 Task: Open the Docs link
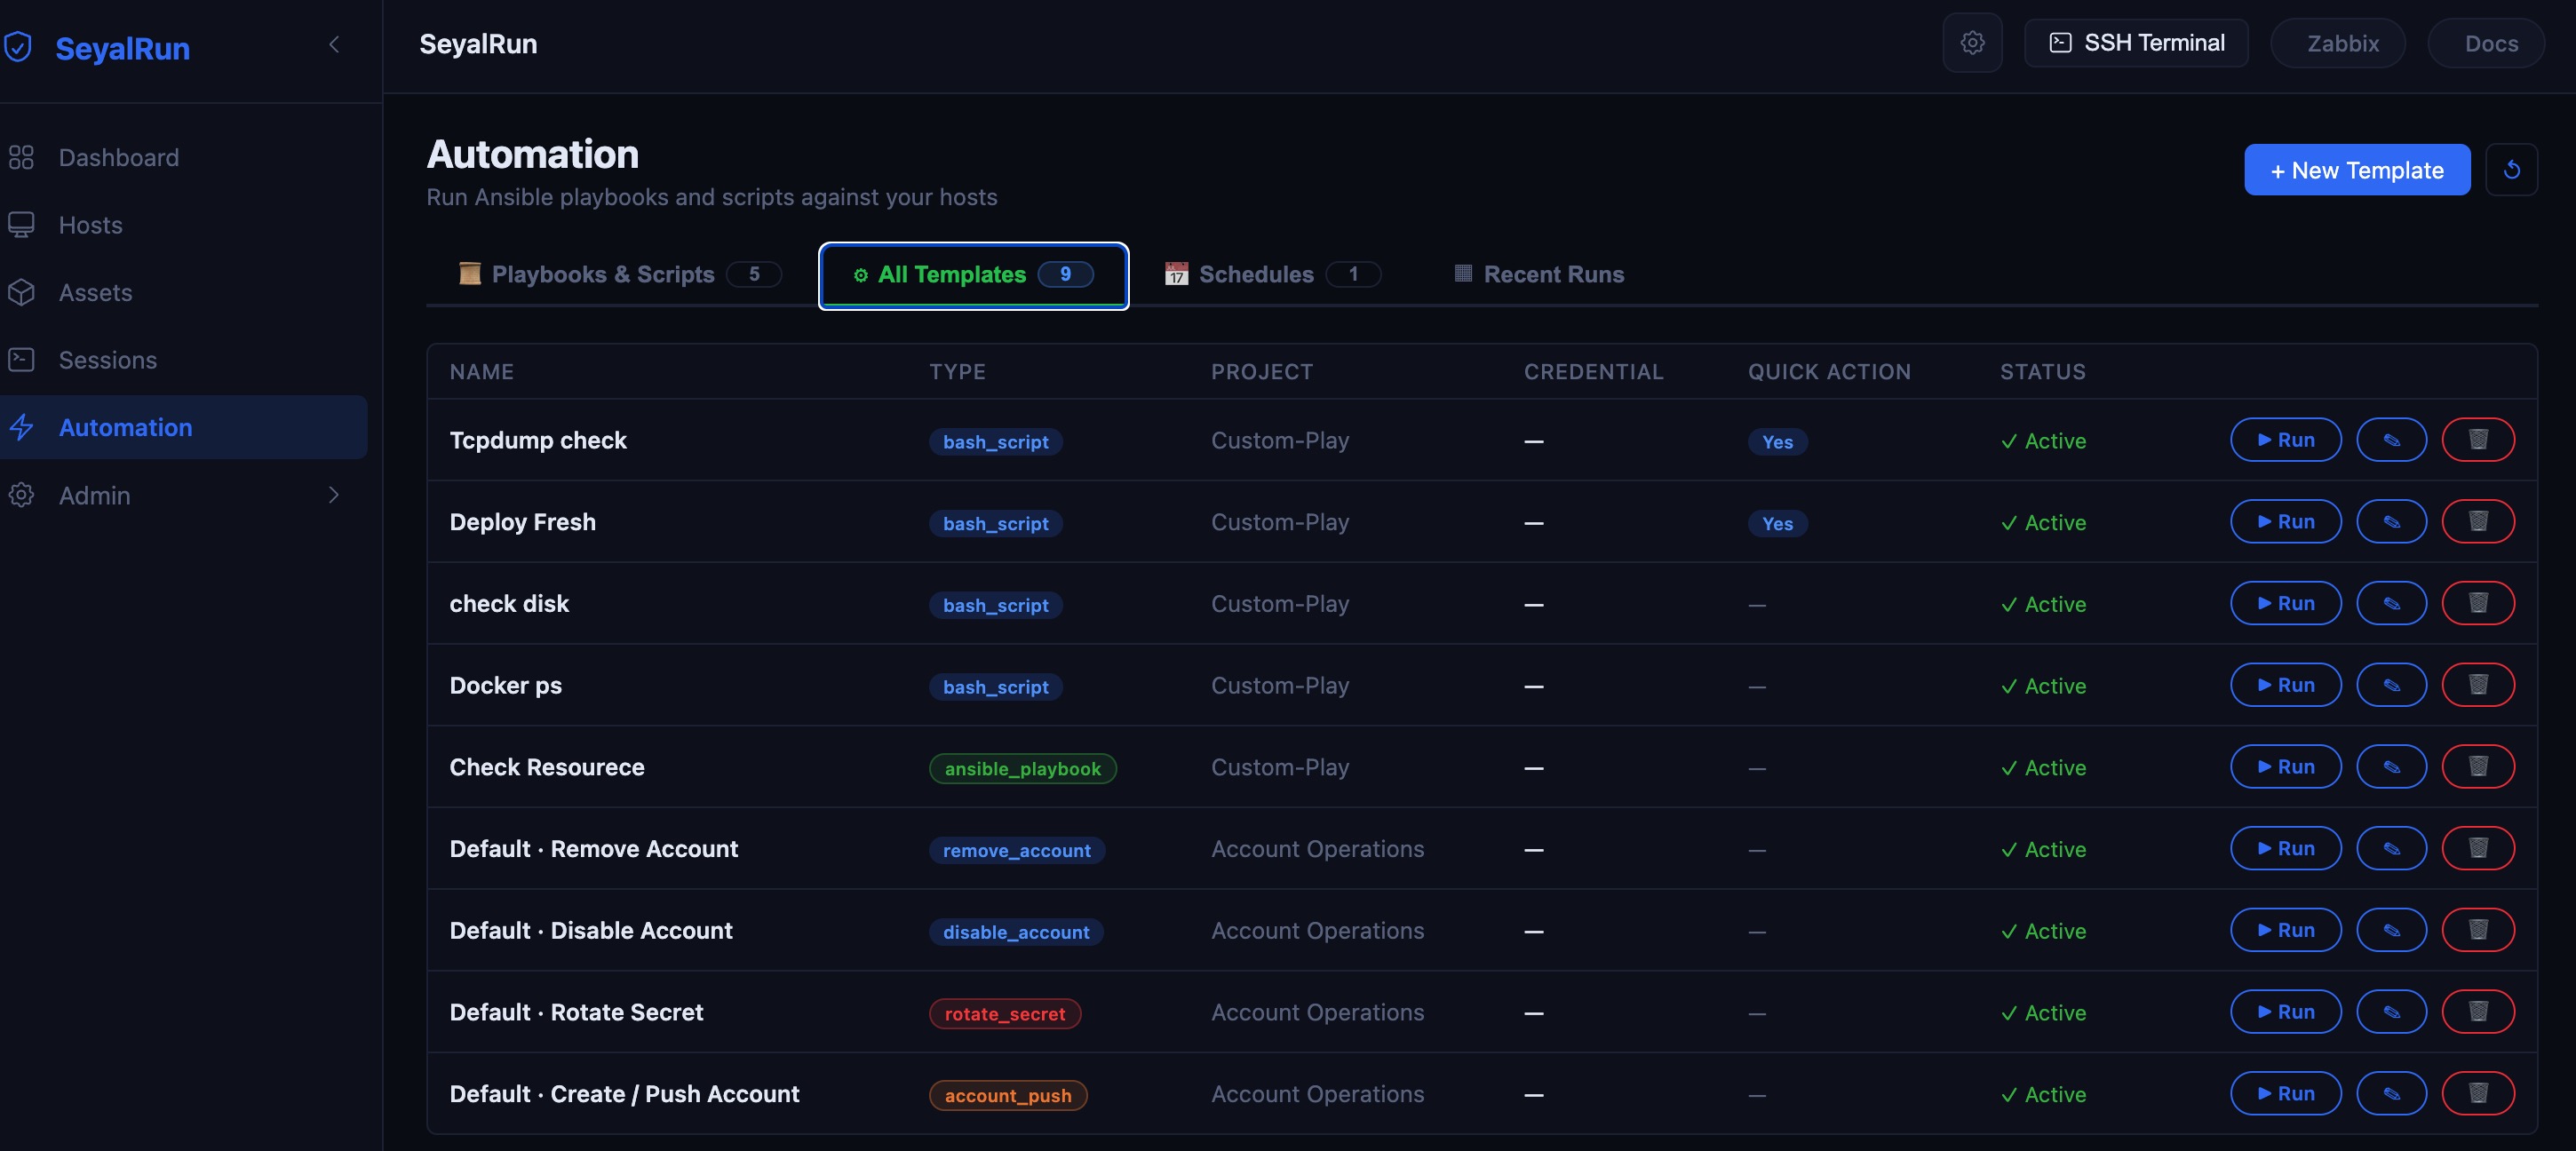click(x=2486, y=43)
